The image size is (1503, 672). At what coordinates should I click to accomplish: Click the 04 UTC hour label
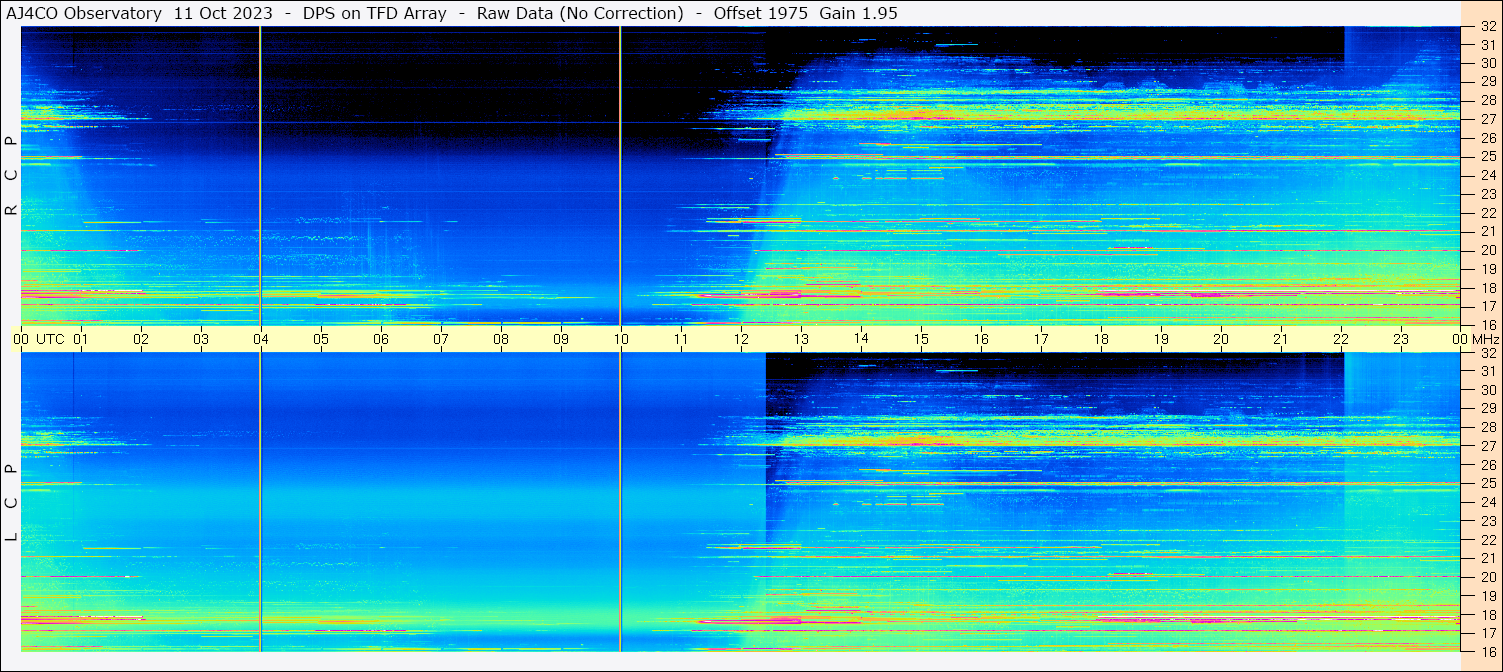point(260,339)
